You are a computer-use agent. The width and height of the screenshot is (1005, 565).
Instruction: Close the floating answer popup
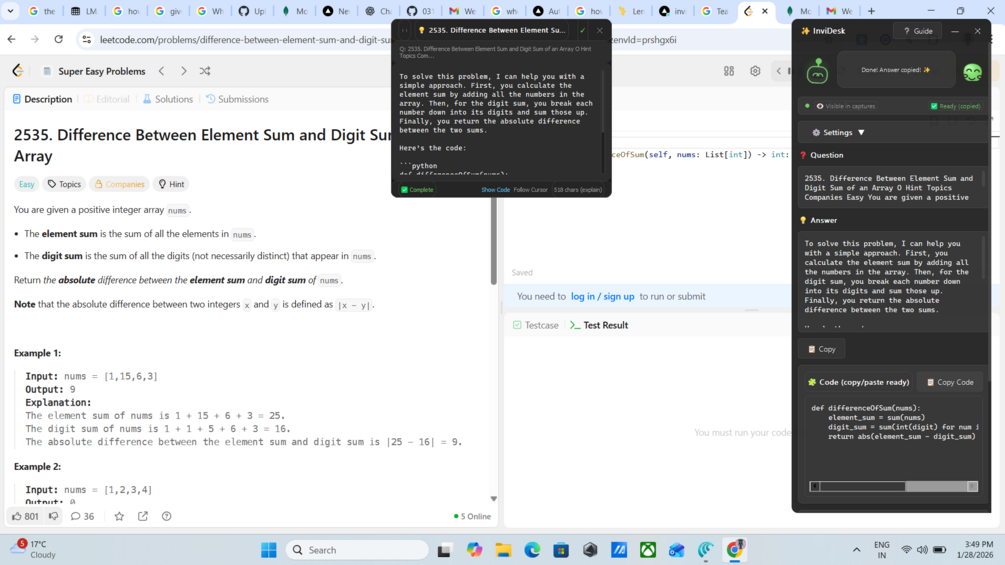[x=599, y=30]
